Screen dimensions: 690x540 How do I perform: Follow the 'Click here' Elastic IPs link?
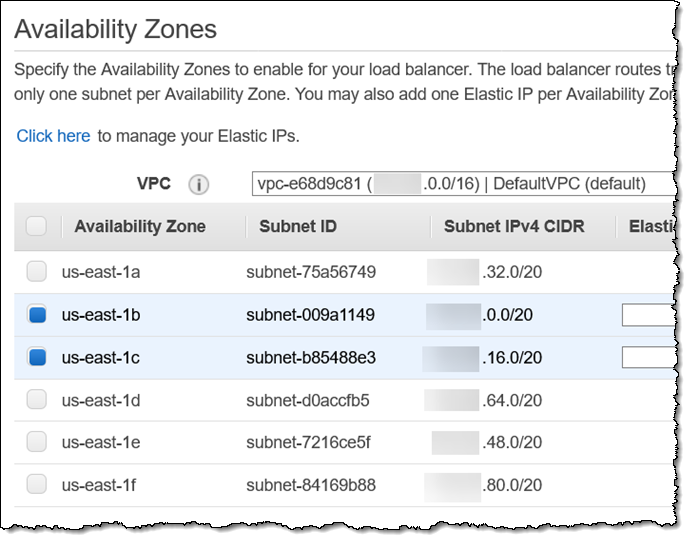point(53,136)
